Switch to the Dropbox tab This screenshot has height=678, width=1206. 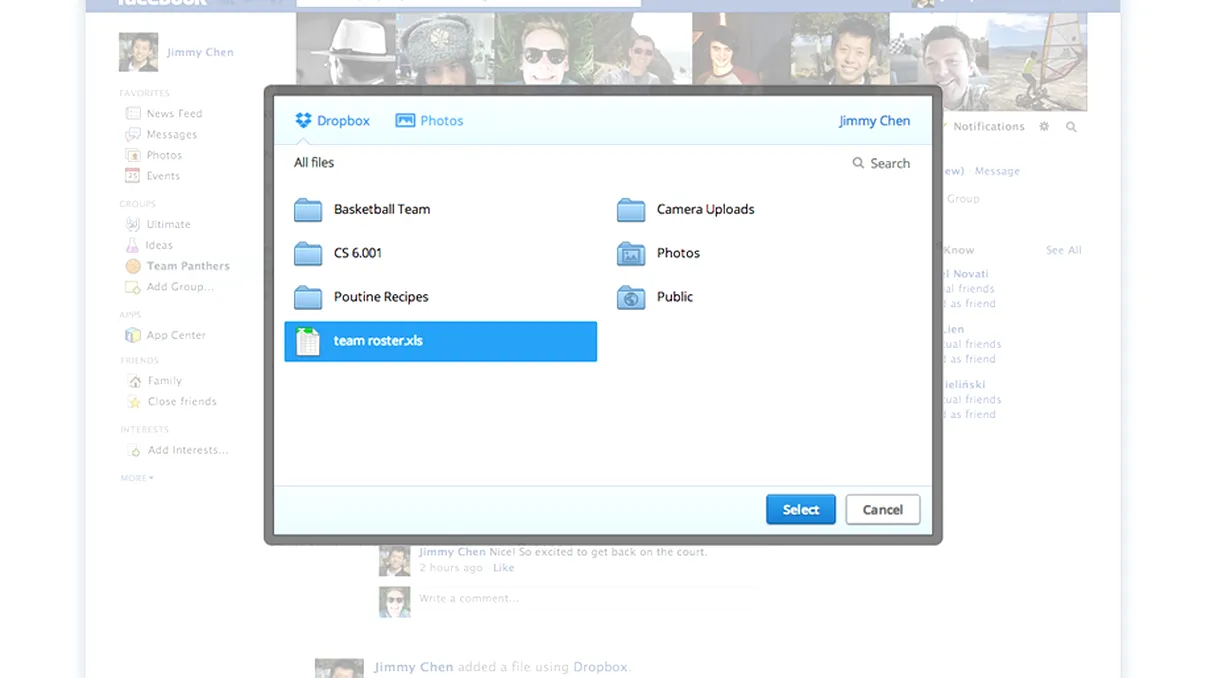pos(332,121)
